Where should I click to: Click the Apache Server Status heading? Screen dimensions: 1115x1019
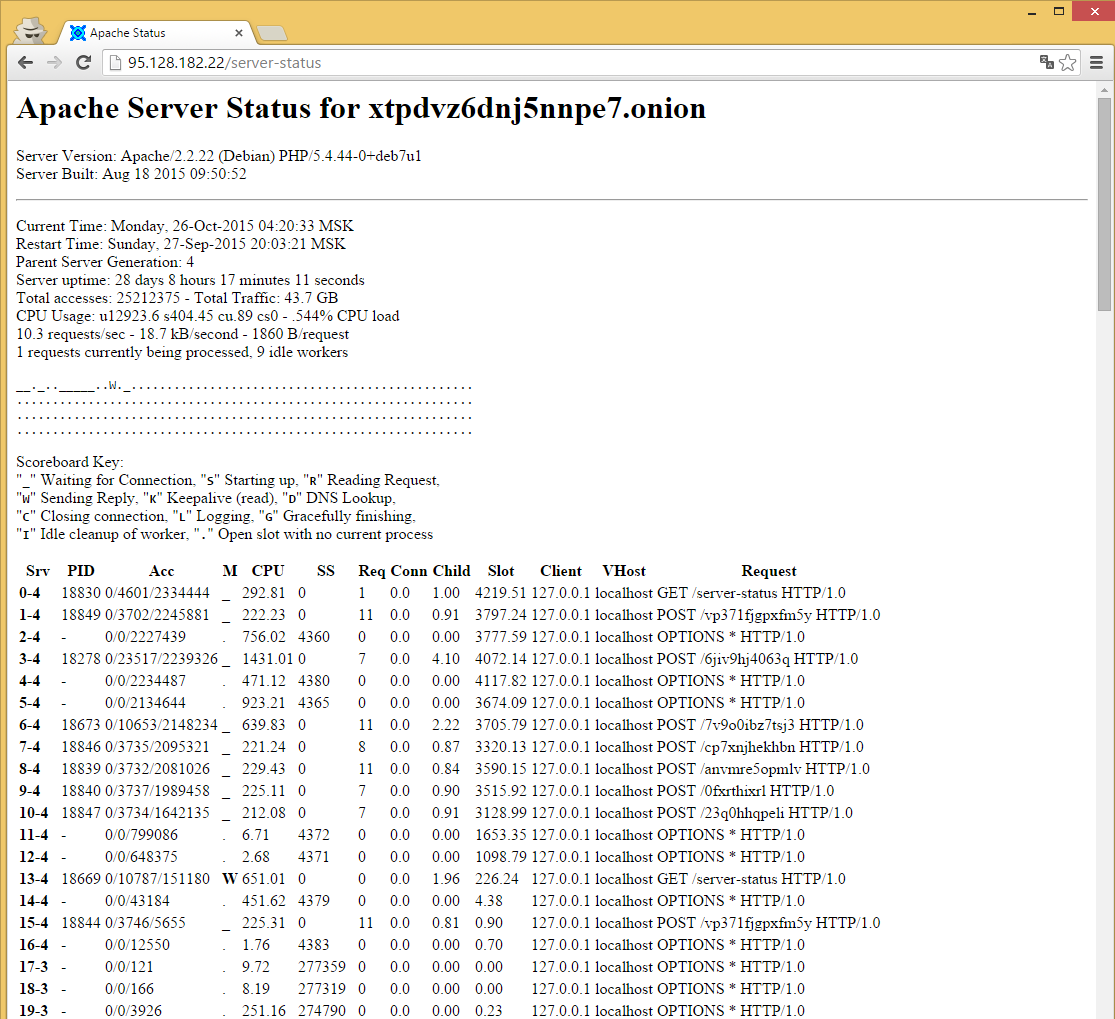coord(361,109)
